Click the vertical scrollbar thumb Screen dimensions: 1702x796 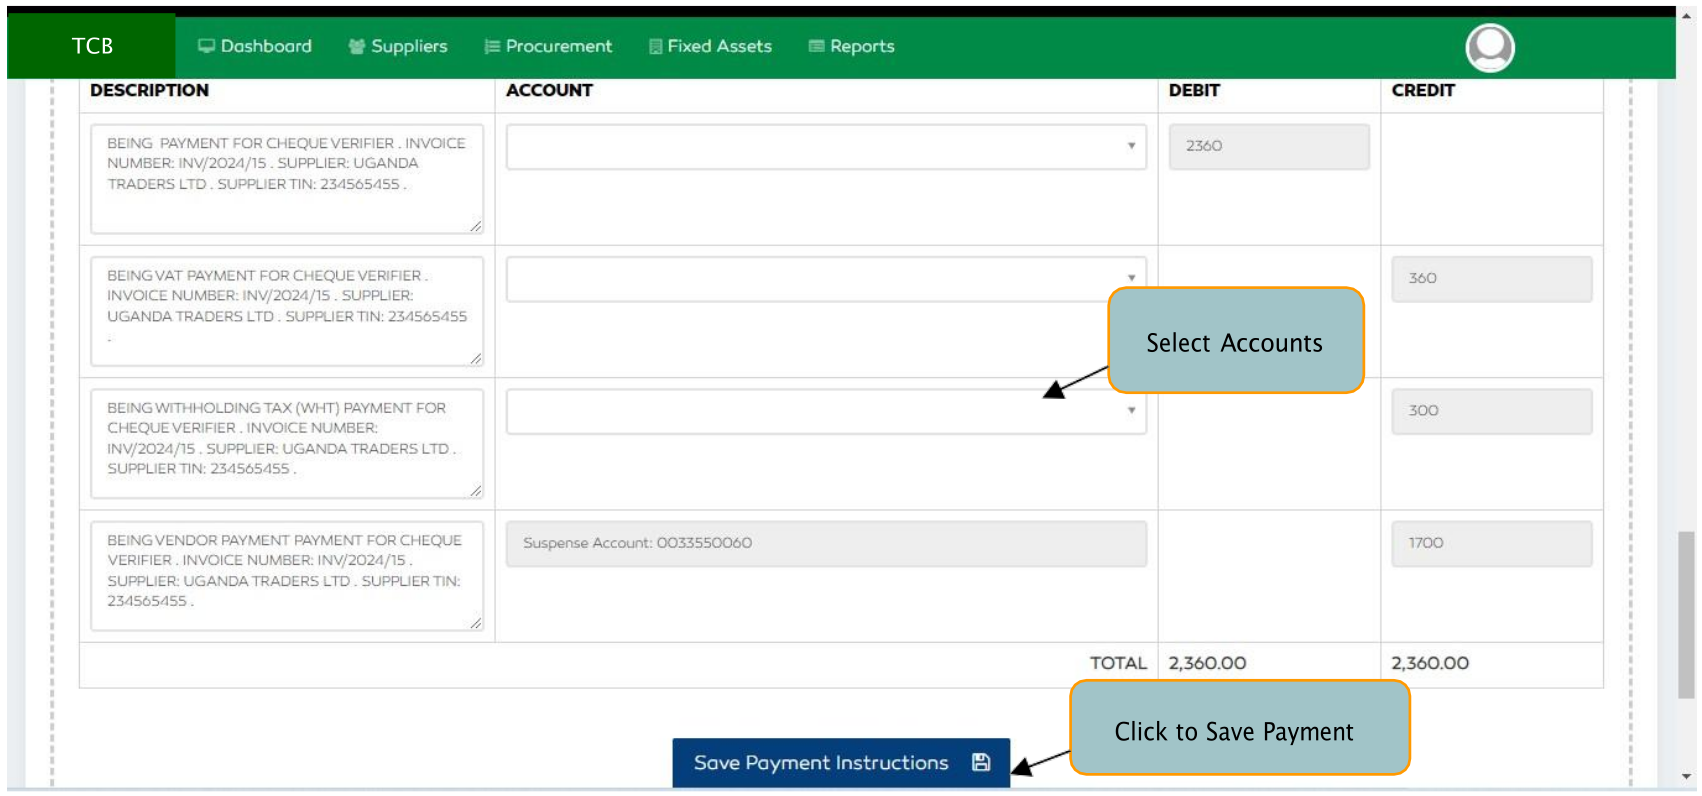[x=1686, y=614]
